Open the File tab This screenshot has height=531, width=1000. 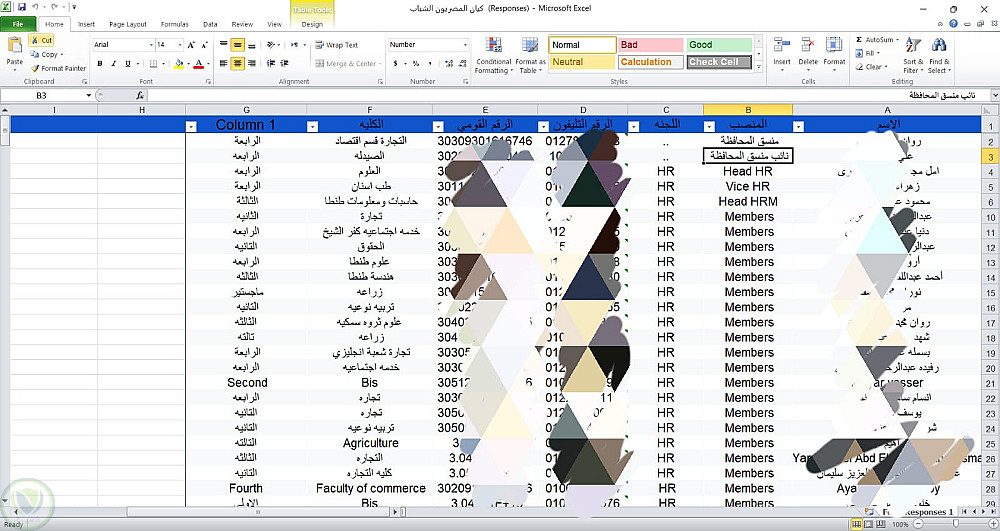click(x=18, y=24)
